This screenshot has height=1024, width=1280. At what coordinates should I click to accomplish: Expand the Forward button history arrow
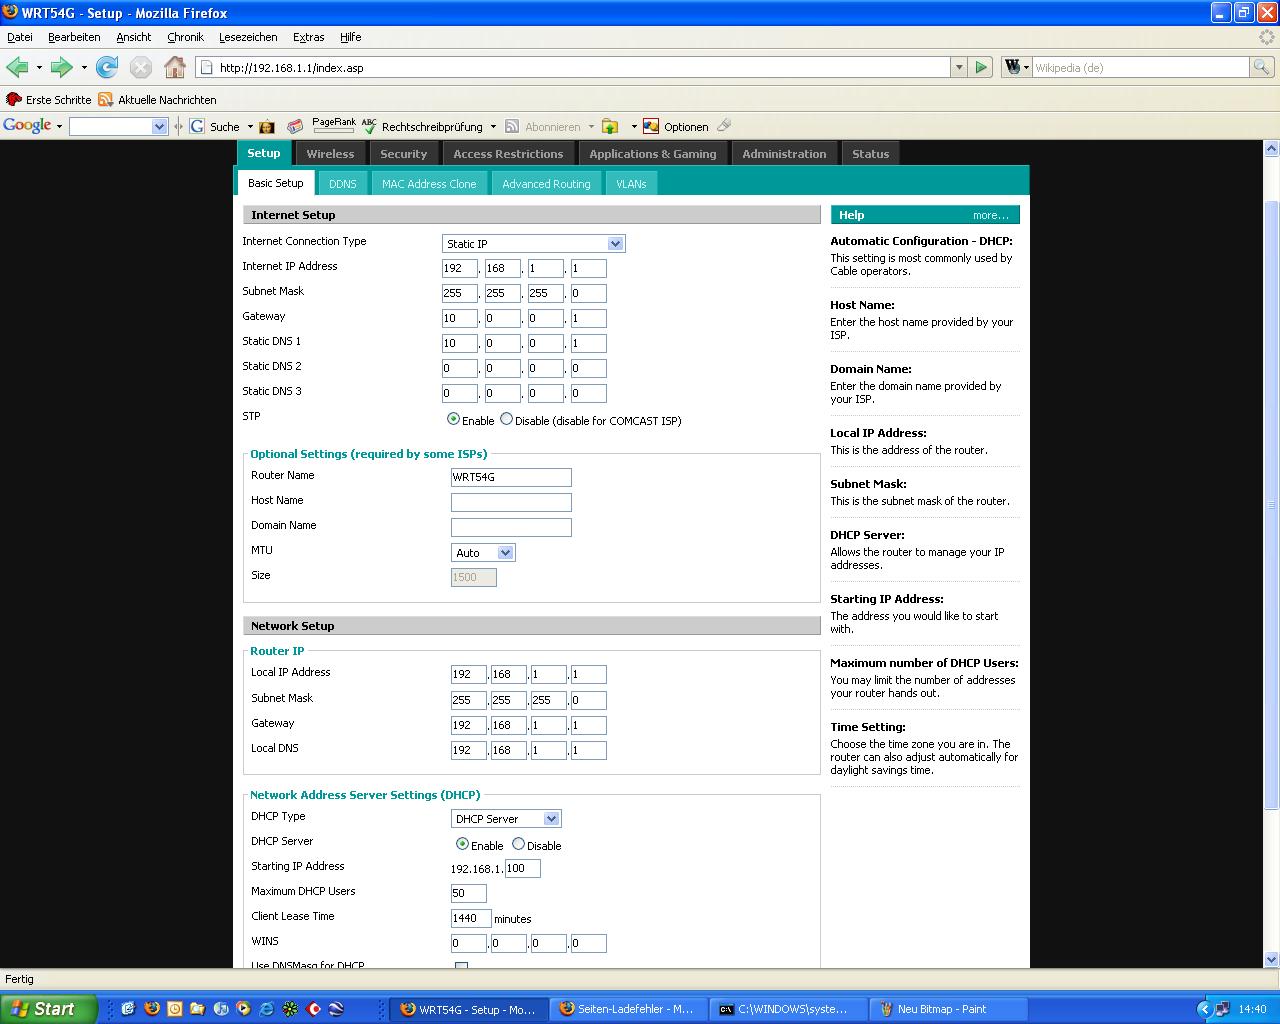pyautogui.click(x=84, y=68)
